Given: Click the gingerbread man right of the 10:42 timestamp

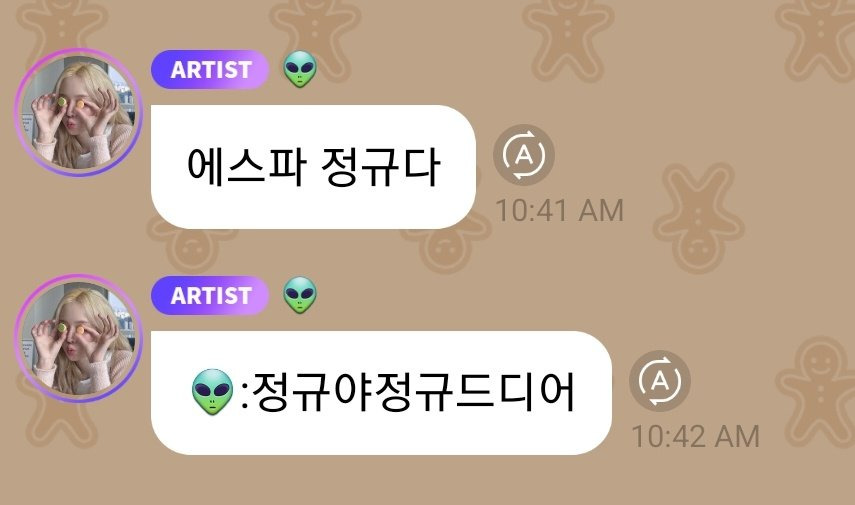Looking at the screenshot, I should click(817, 392).
